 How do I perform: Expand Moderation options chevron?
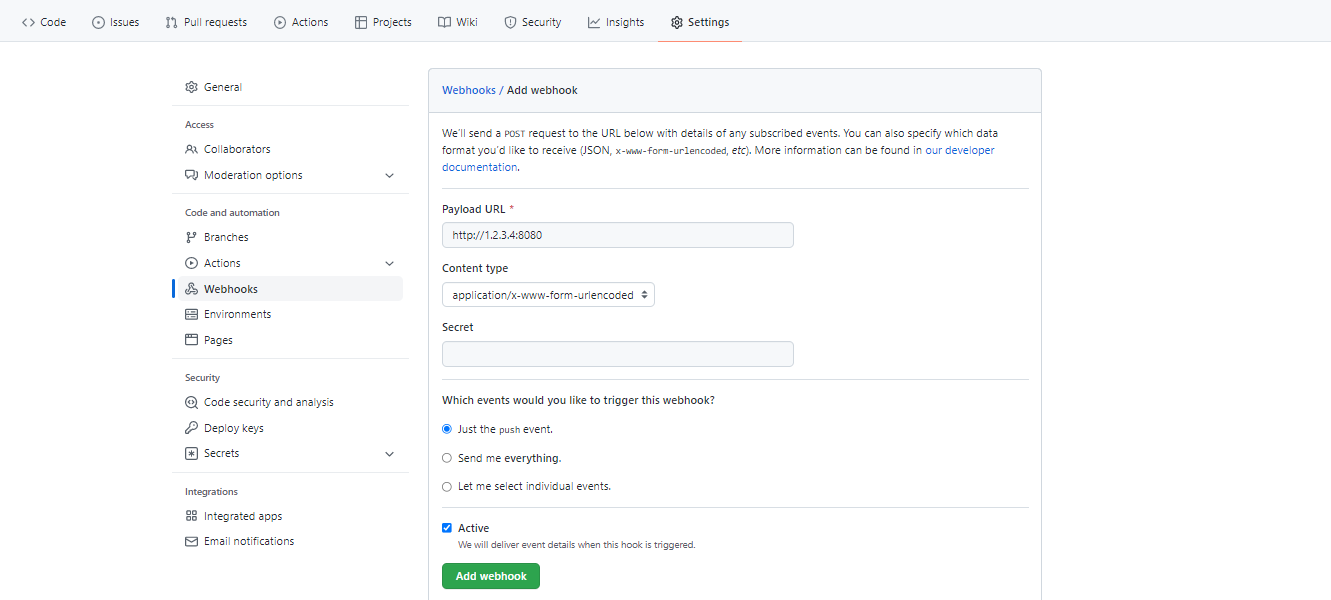click(389, 175)
